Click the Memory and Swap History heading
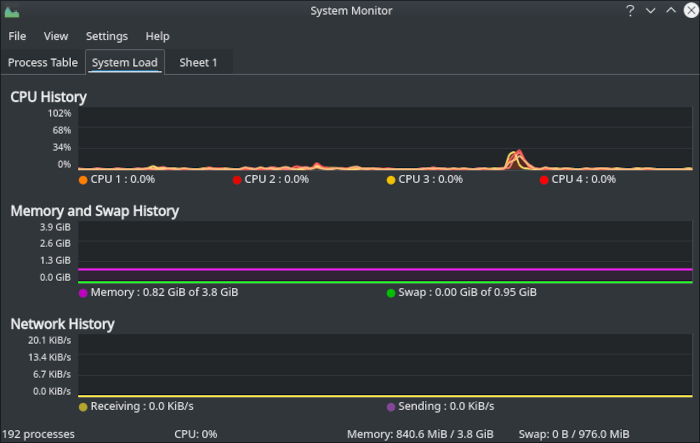 (95, 211)
